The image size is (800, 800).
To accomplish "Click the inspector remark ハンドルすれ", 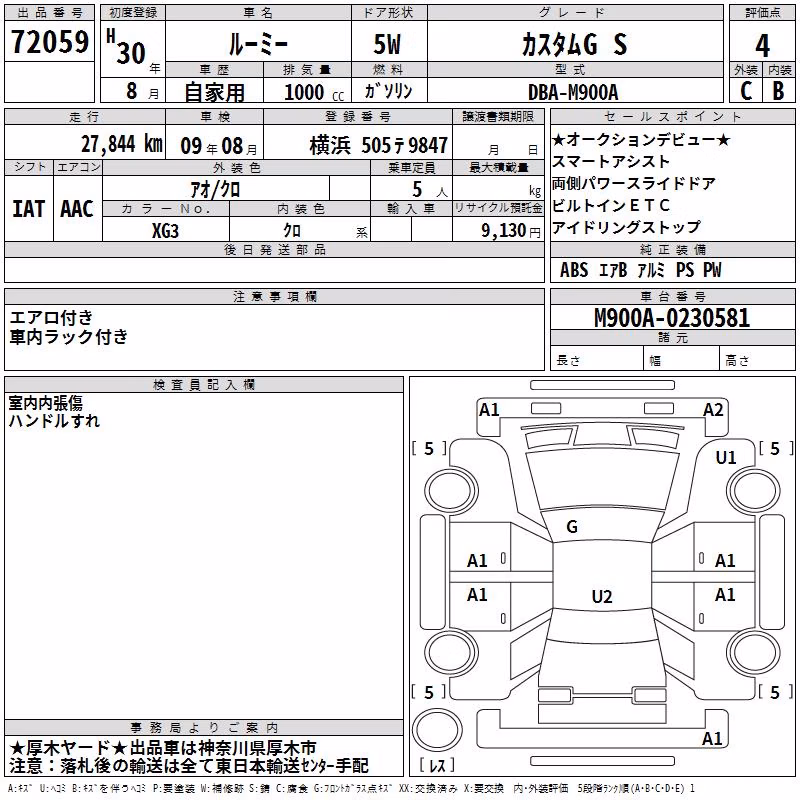I will click(x=54, y=421).
